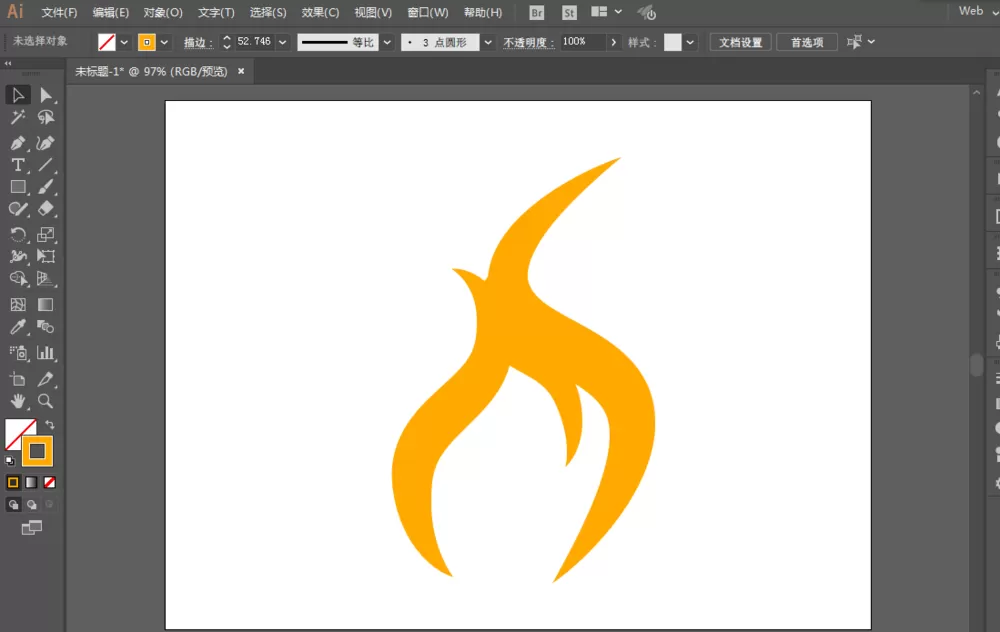Open the 编辑(E) menu
This screenshot has height=632, width=1000.
coord(111,13)
